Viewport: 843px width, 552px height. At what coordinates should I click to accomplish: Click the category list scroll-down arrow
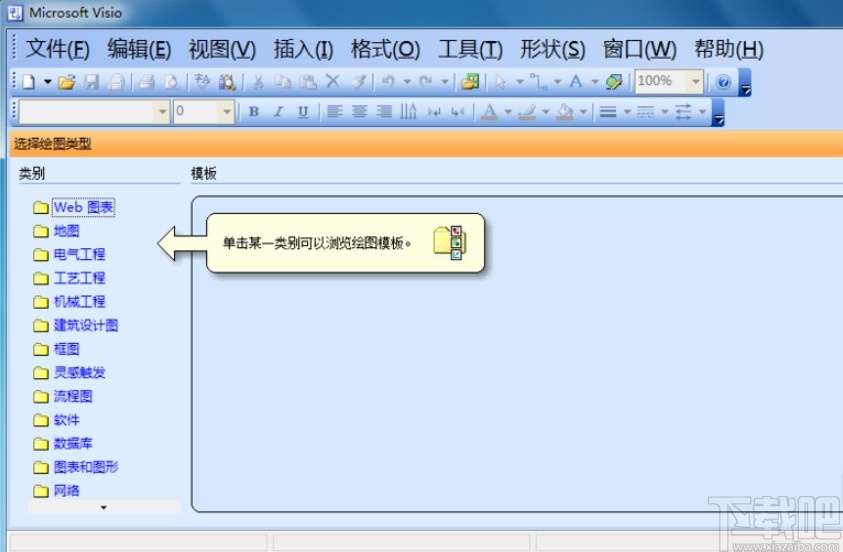104,507
